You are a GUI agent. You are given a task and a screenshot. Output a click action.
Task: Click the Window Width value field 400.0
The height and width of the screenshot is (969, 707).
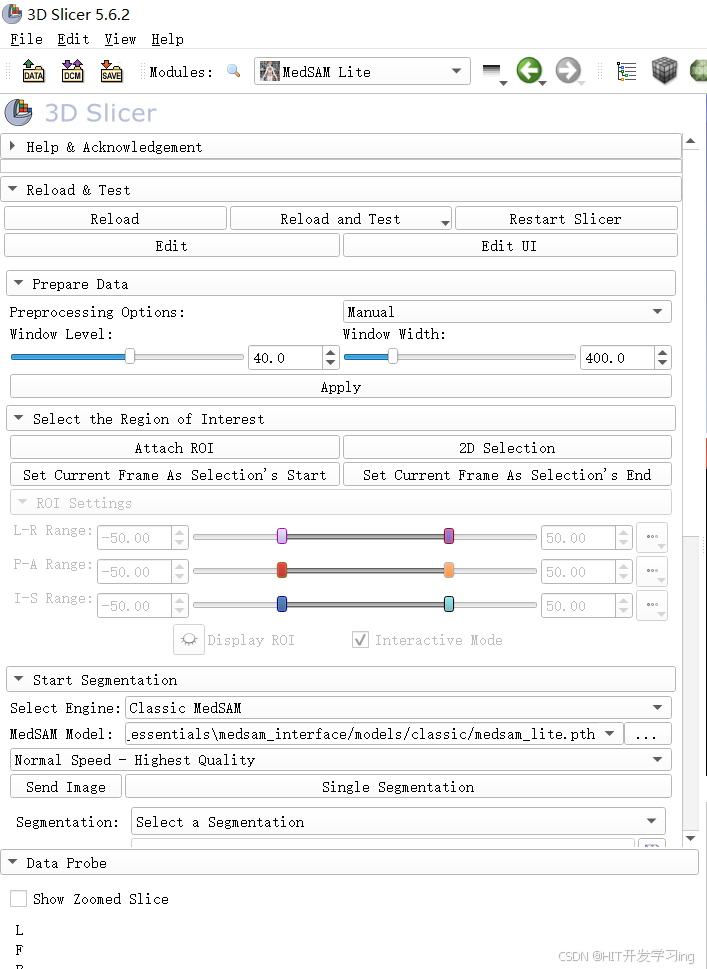(x=617, y=358)
